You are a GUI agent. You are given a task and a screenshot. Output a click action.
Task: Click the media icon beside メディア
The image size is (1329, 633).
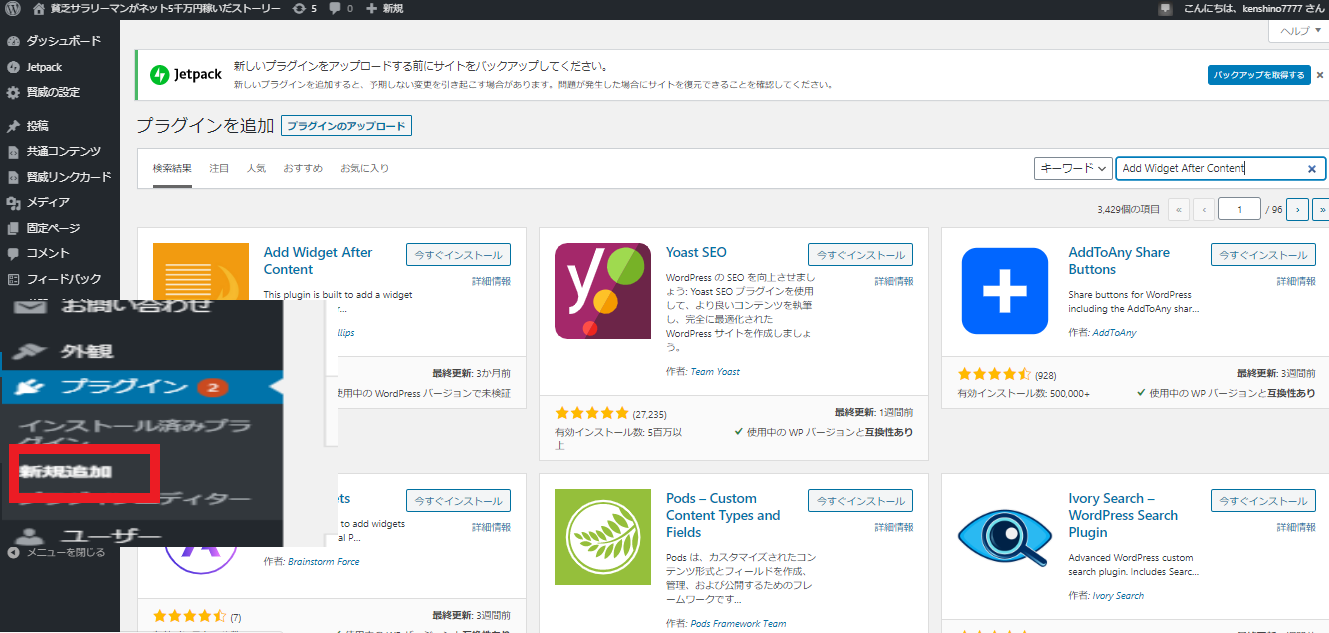(13, 202)
